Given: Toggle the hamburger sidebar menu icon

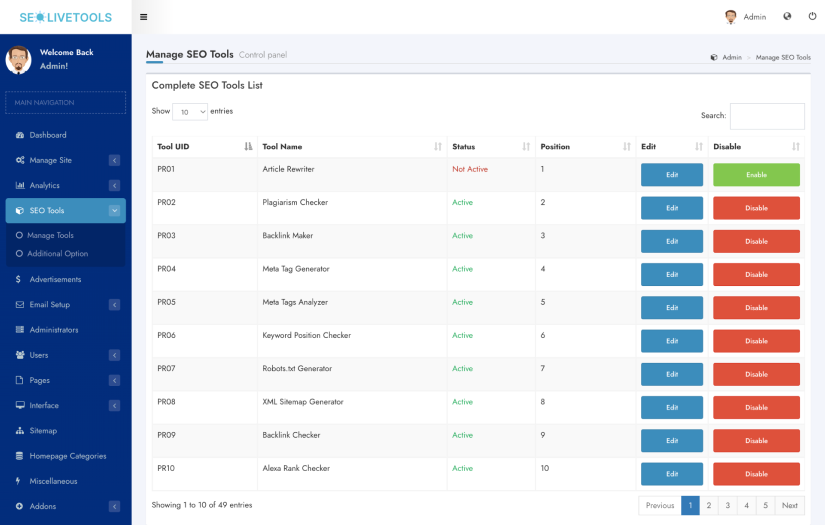Looking at the screenshot, I should 143,17.
